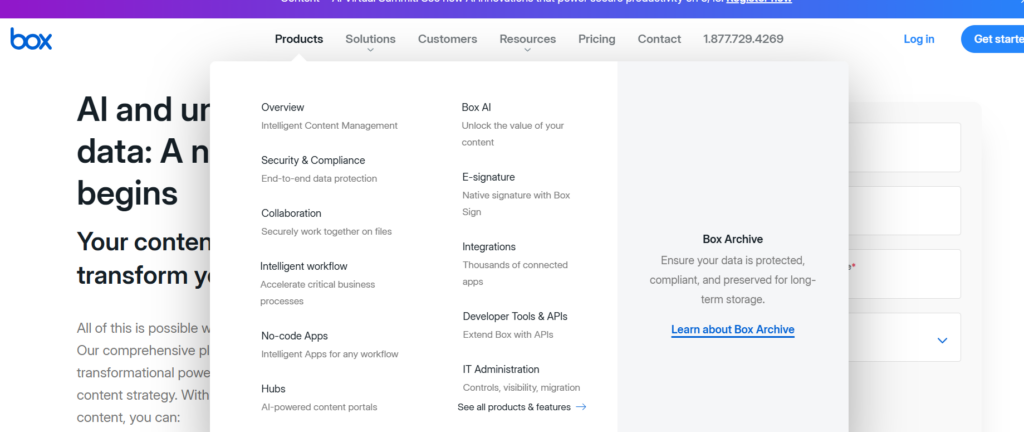Image resolution: width=1024 pixels, height=432 pixels.
Task: Click the Log in link
Action: click(918, 40)
